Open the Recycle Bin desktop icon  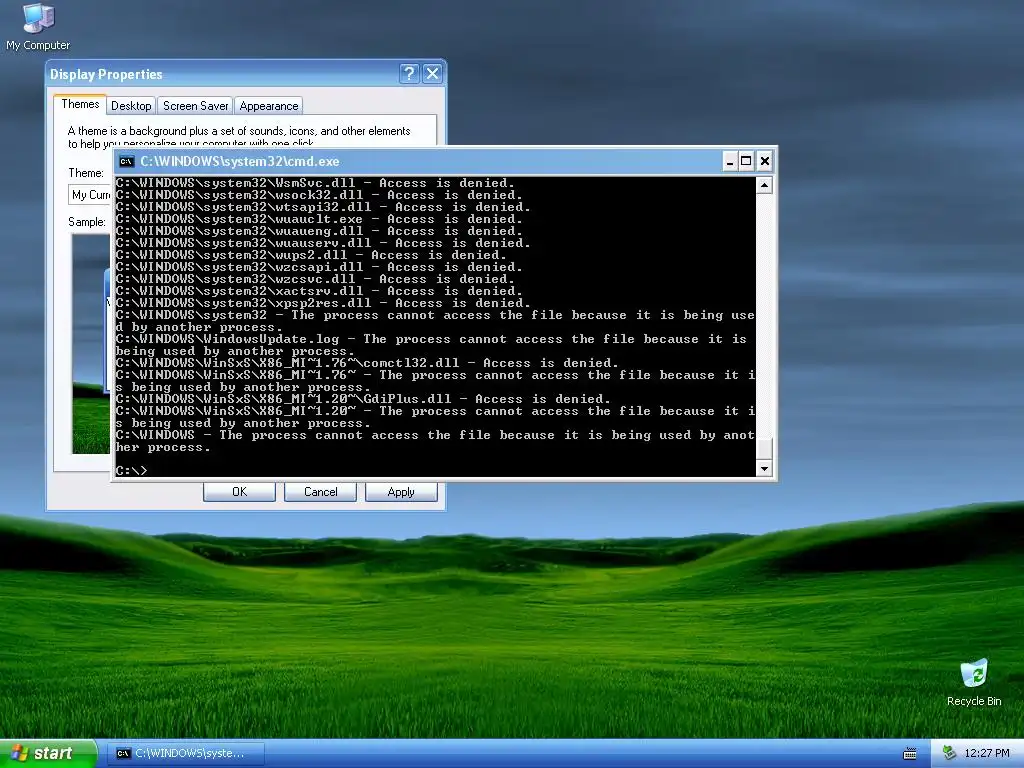point(974,683)
